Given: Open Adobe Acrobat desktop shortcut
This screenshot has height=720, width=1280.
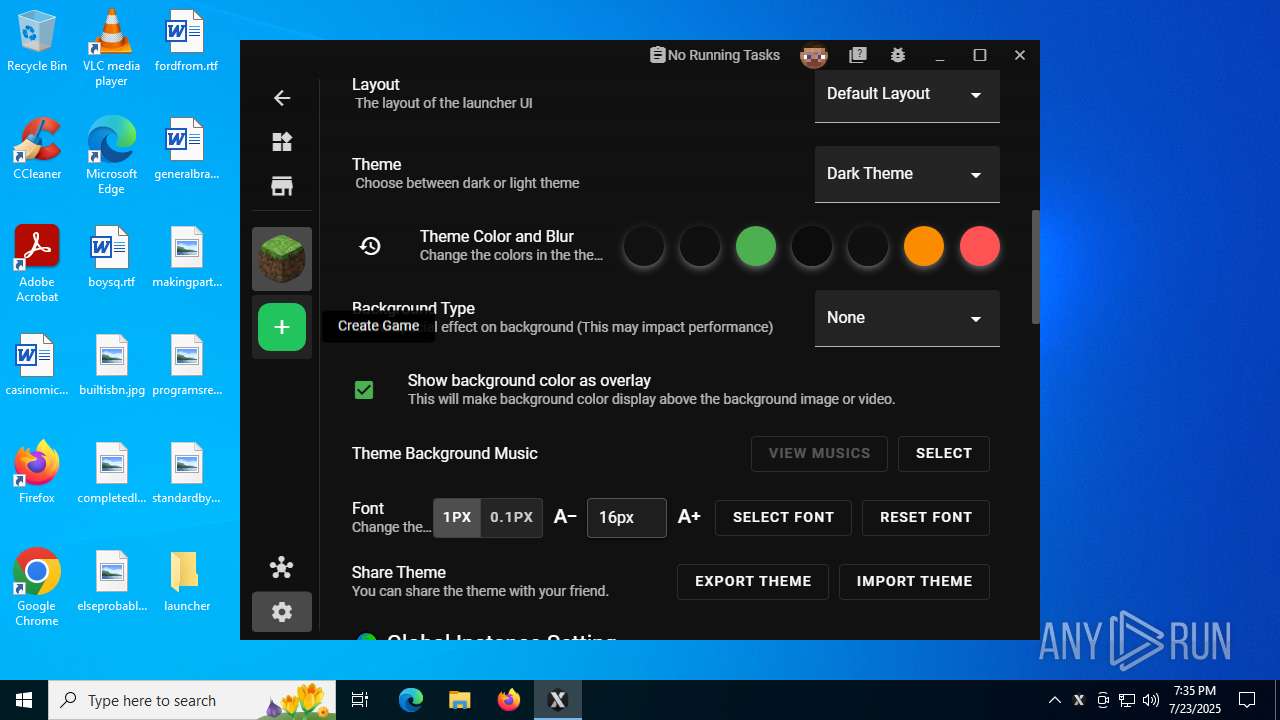Looking at the screenshot, I should pyautogui.click(x=37, y=264).
